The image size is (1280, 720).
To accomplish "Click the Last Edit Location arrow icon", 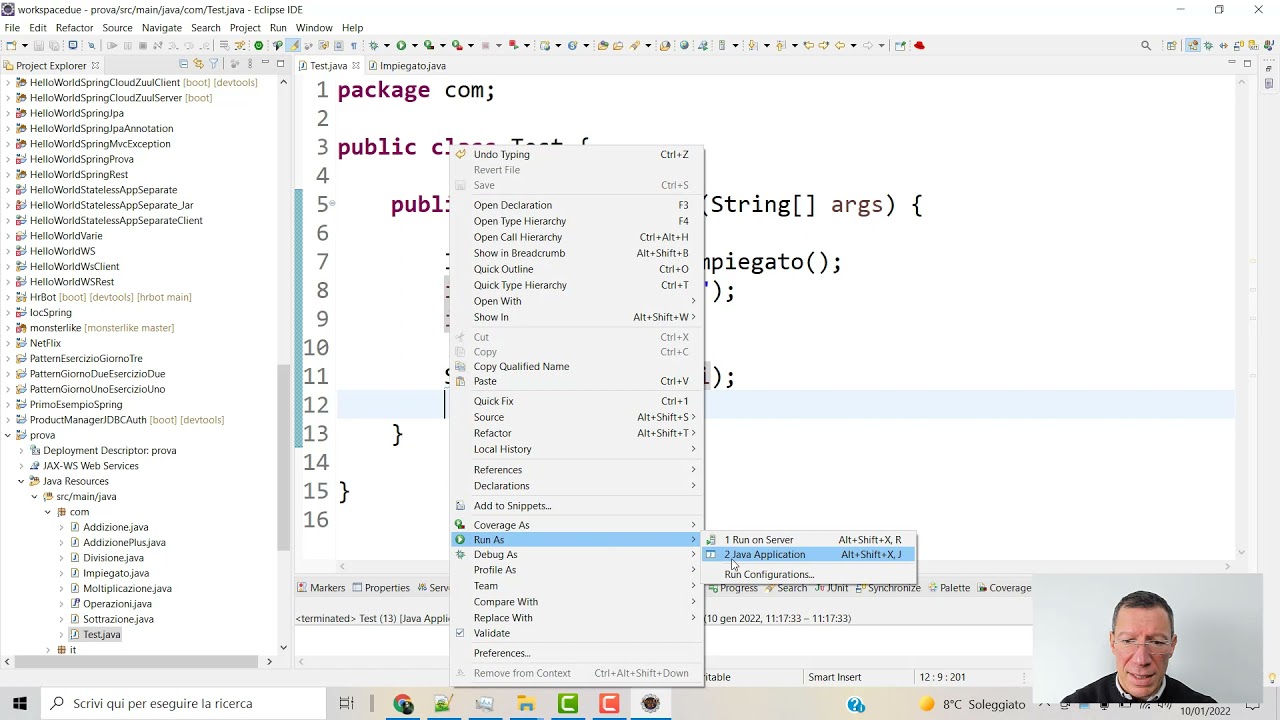I will (808, 45).
